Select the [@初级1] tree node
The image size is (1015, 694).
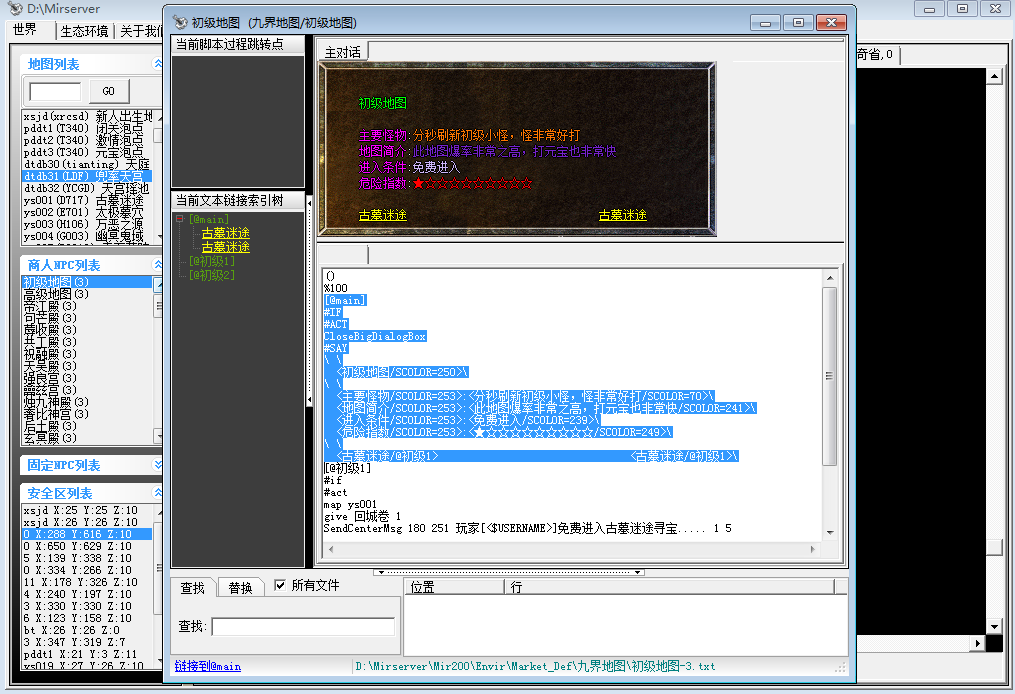(211, 261)
